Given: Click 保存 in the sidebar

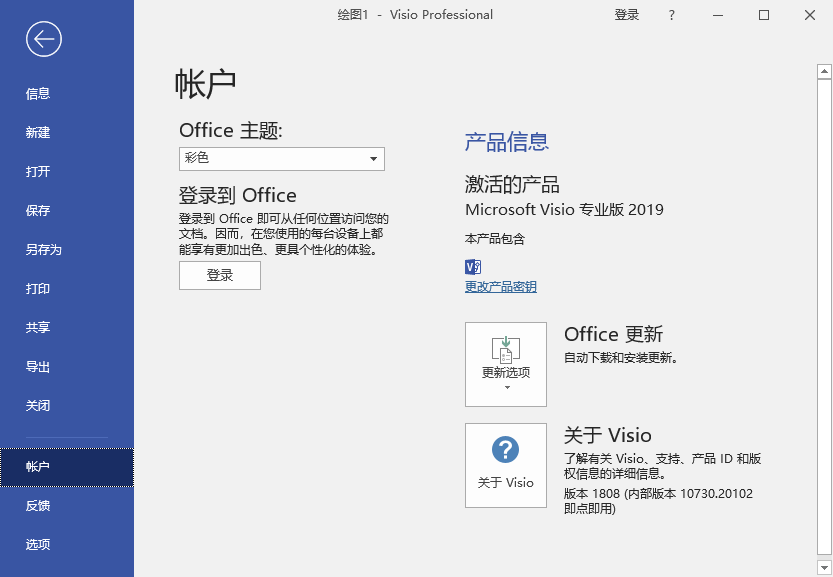Looking at the screenshot, I should 38,211.
